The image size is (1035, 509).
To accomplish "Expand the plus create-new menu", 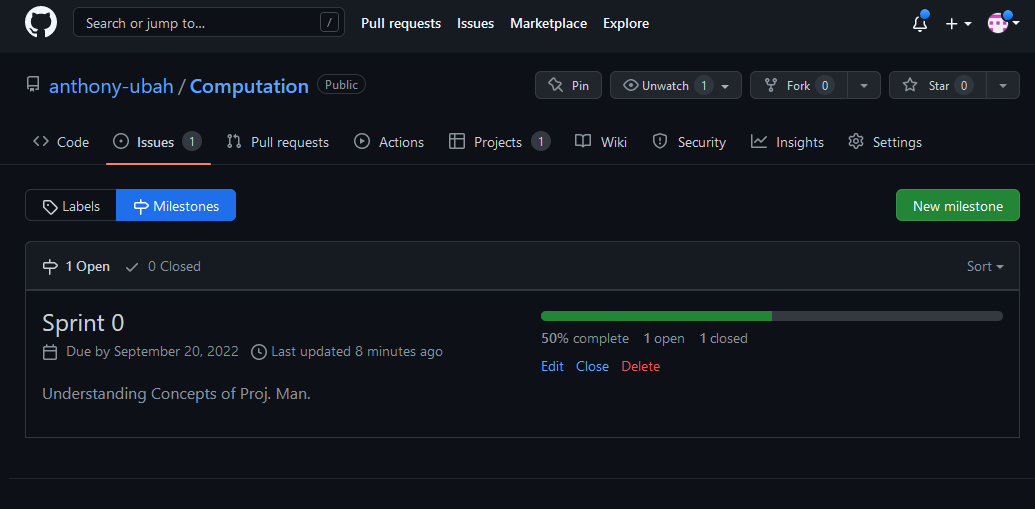I will tap(958, 24).
